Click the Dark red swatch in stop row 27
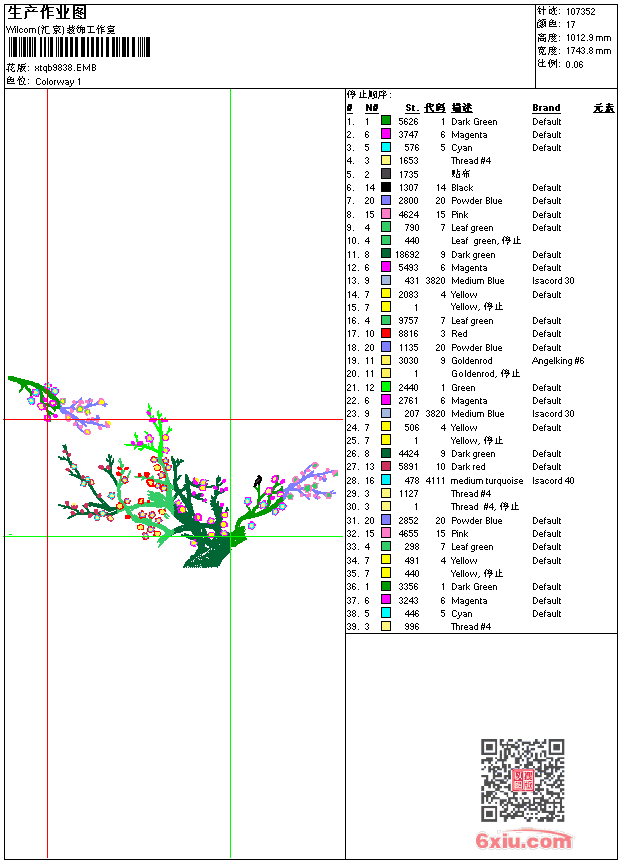 (x=386, y=467)
